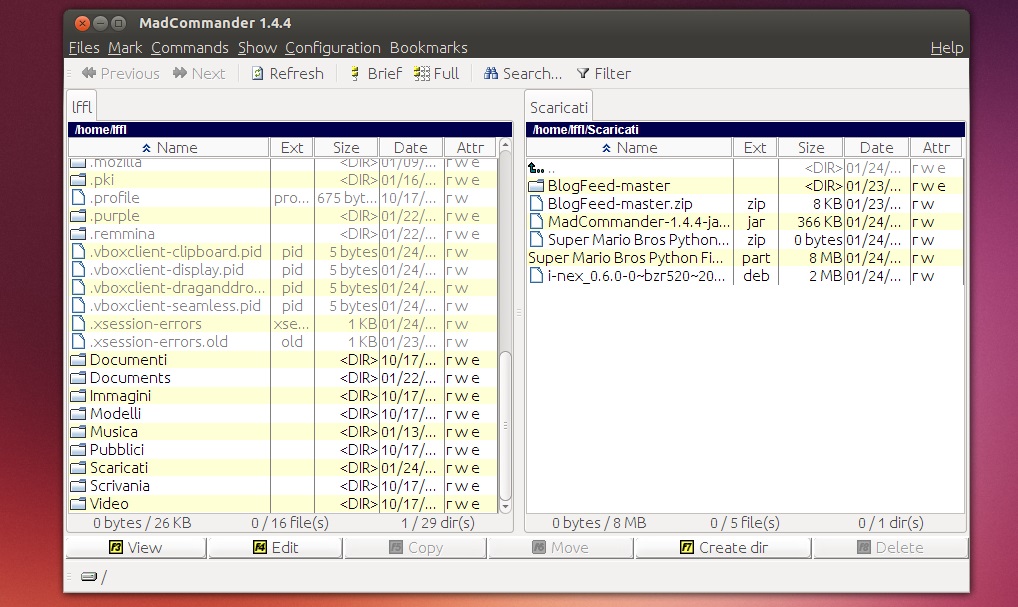
Task: Select the i-nex deb file icon
Action: click(x=536, y=276)
